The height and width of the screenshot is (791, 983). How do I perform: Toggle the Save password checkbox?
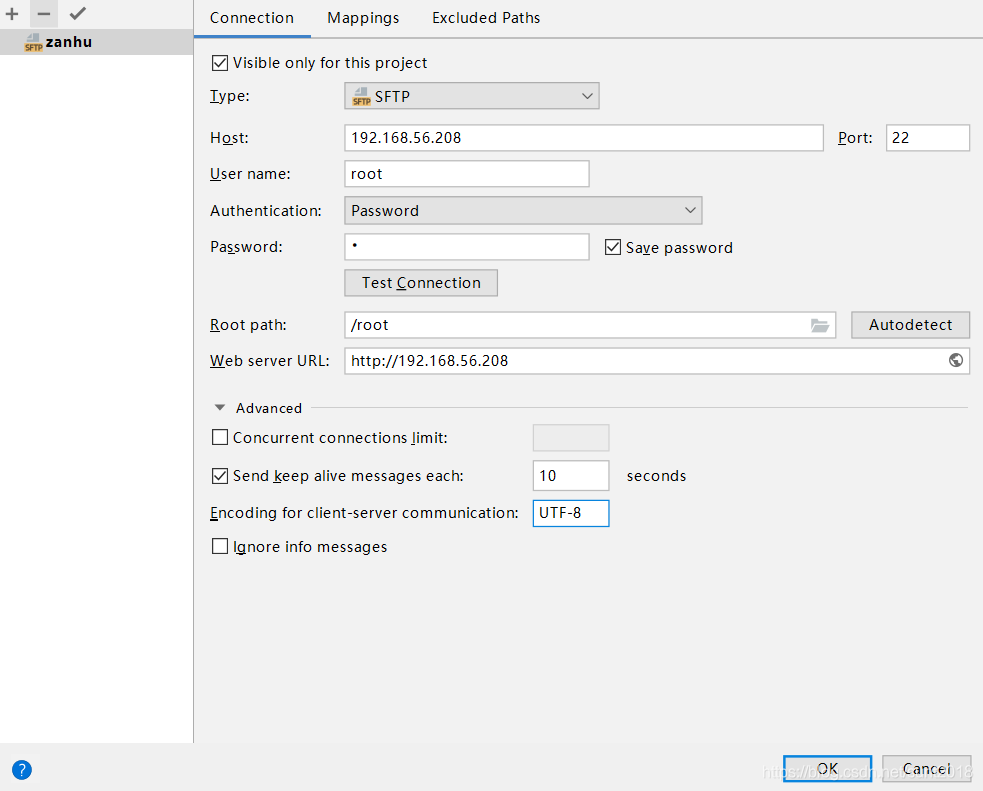point(612,247)
